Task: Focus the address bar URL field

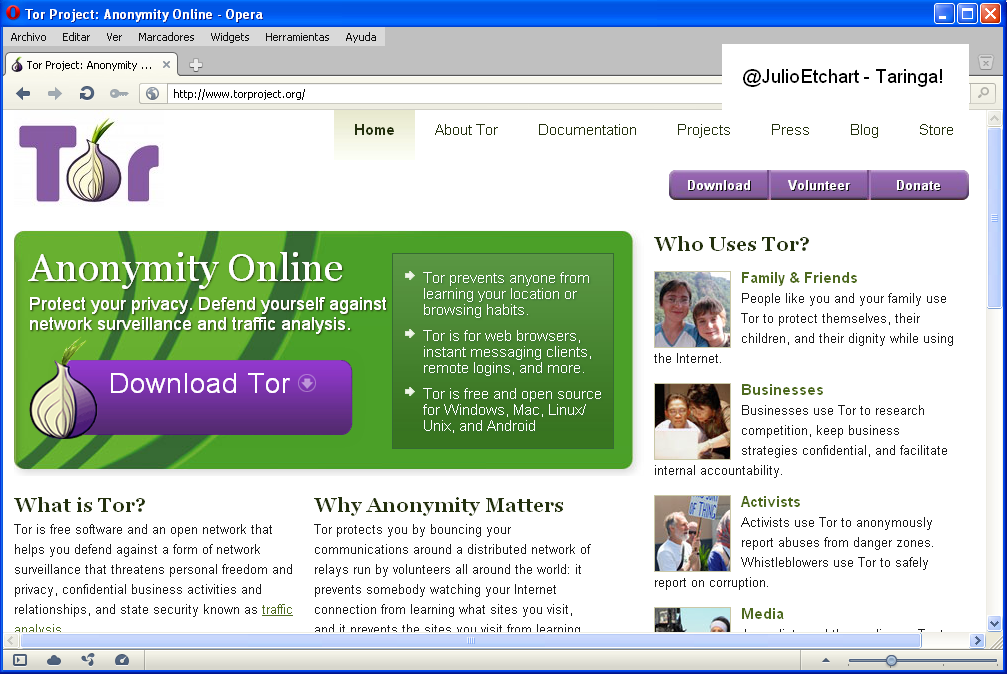Action: point(444,94)
